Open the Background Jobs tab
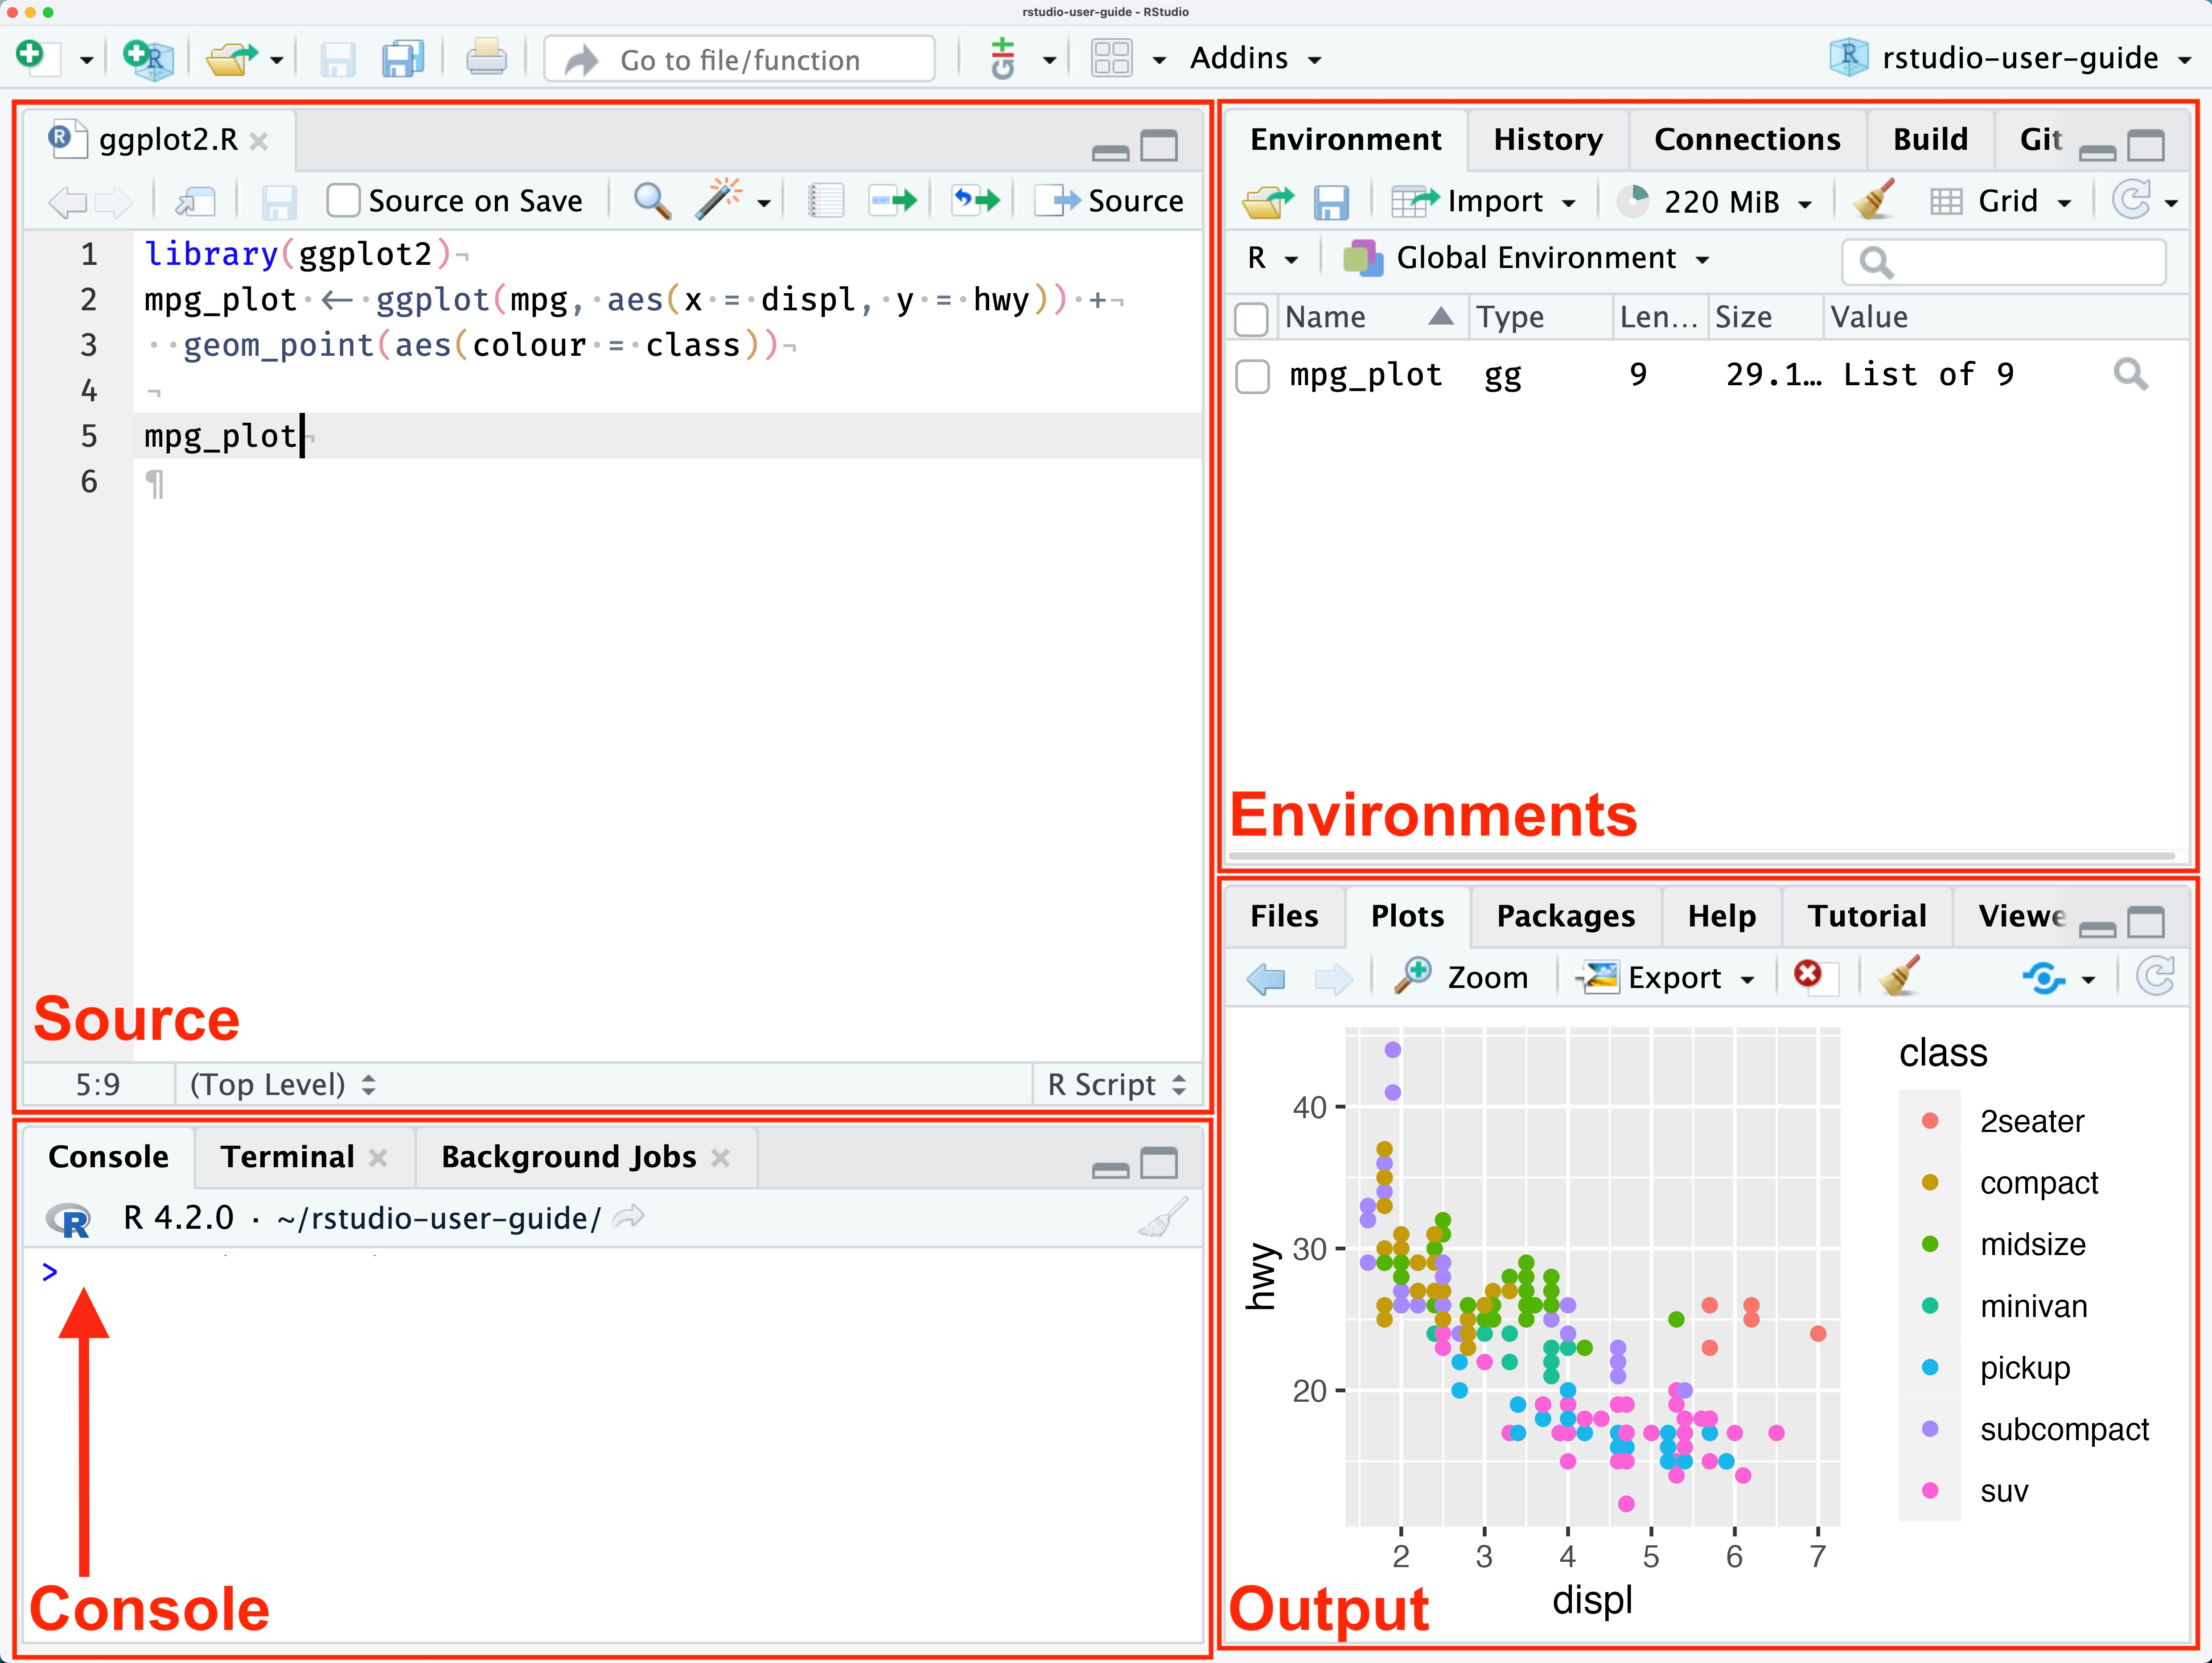2212x1663 pixels. (568, 1156)
